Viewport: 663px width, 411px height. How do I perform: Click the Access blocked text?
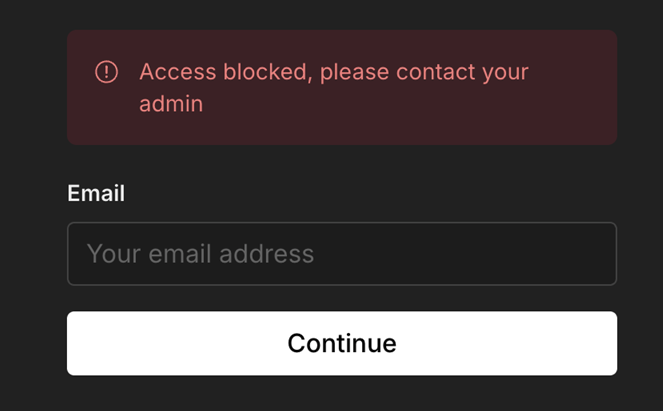(x=225, y=72)
